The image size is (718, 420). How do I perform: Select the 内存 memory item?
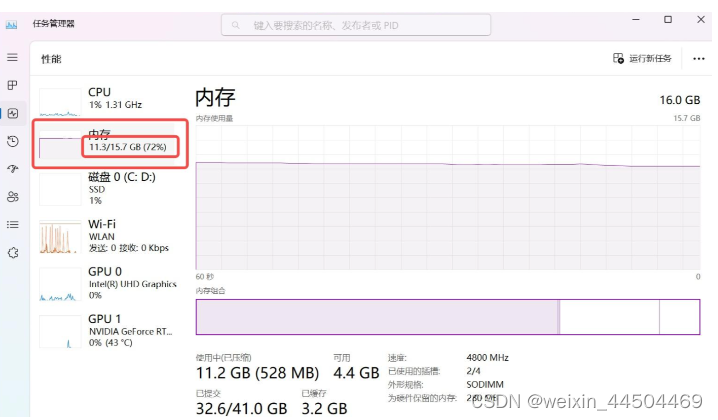pyautogui.click(x=110, y=142)
